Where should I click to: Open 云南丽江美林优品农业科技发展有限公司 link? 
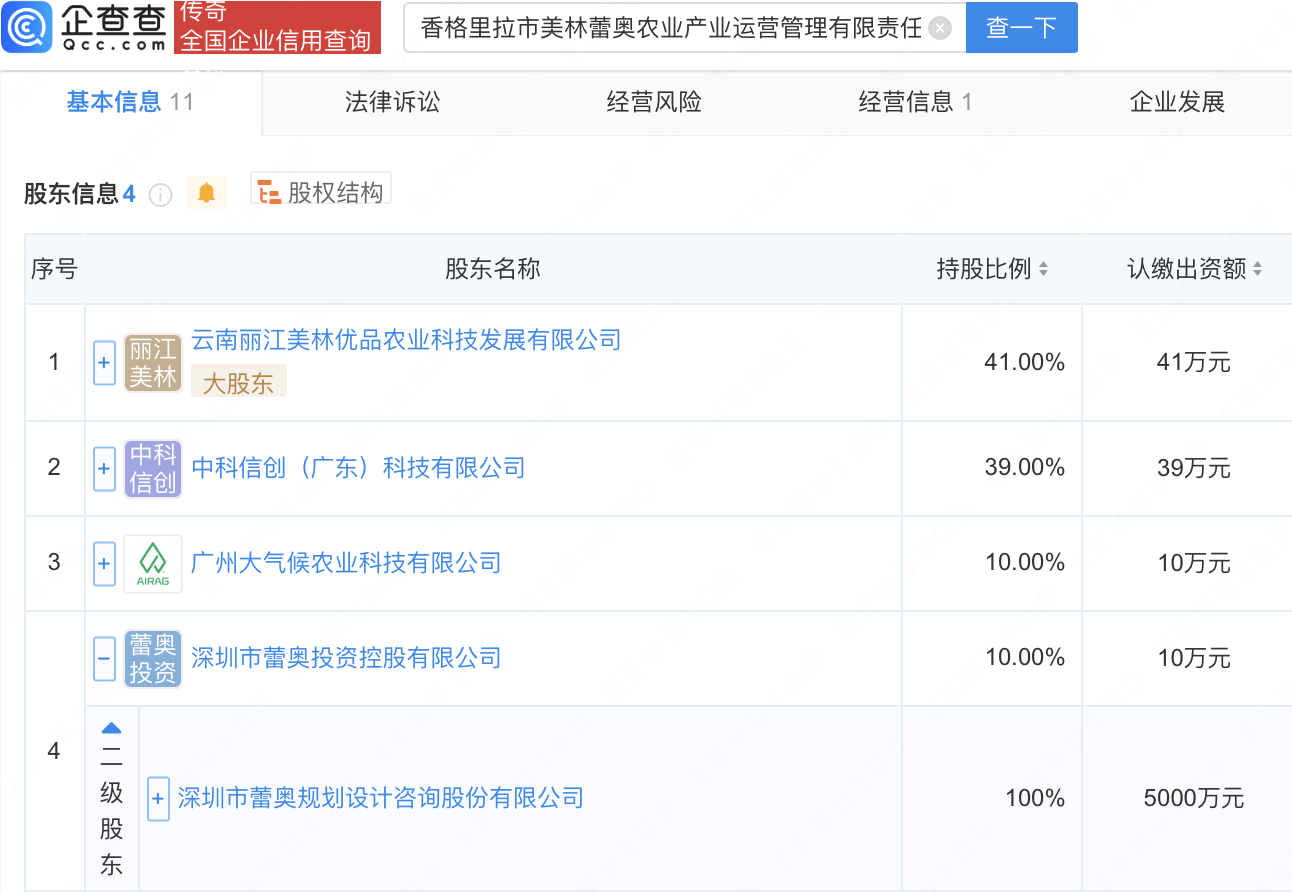406,340
